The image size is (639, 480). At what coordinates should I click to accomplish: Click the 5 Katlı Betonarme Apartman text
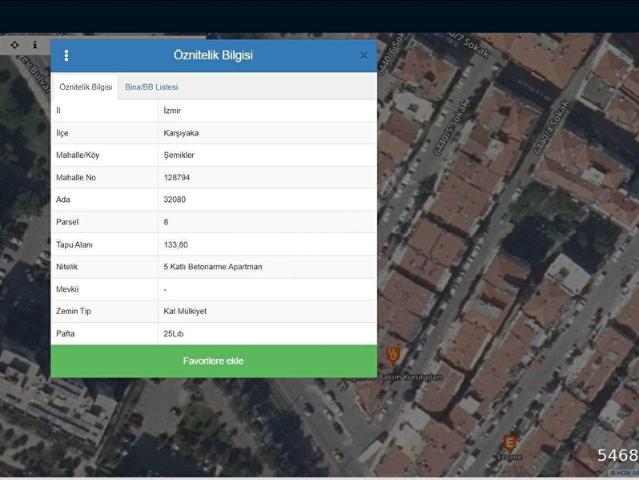tap(212, 267)
